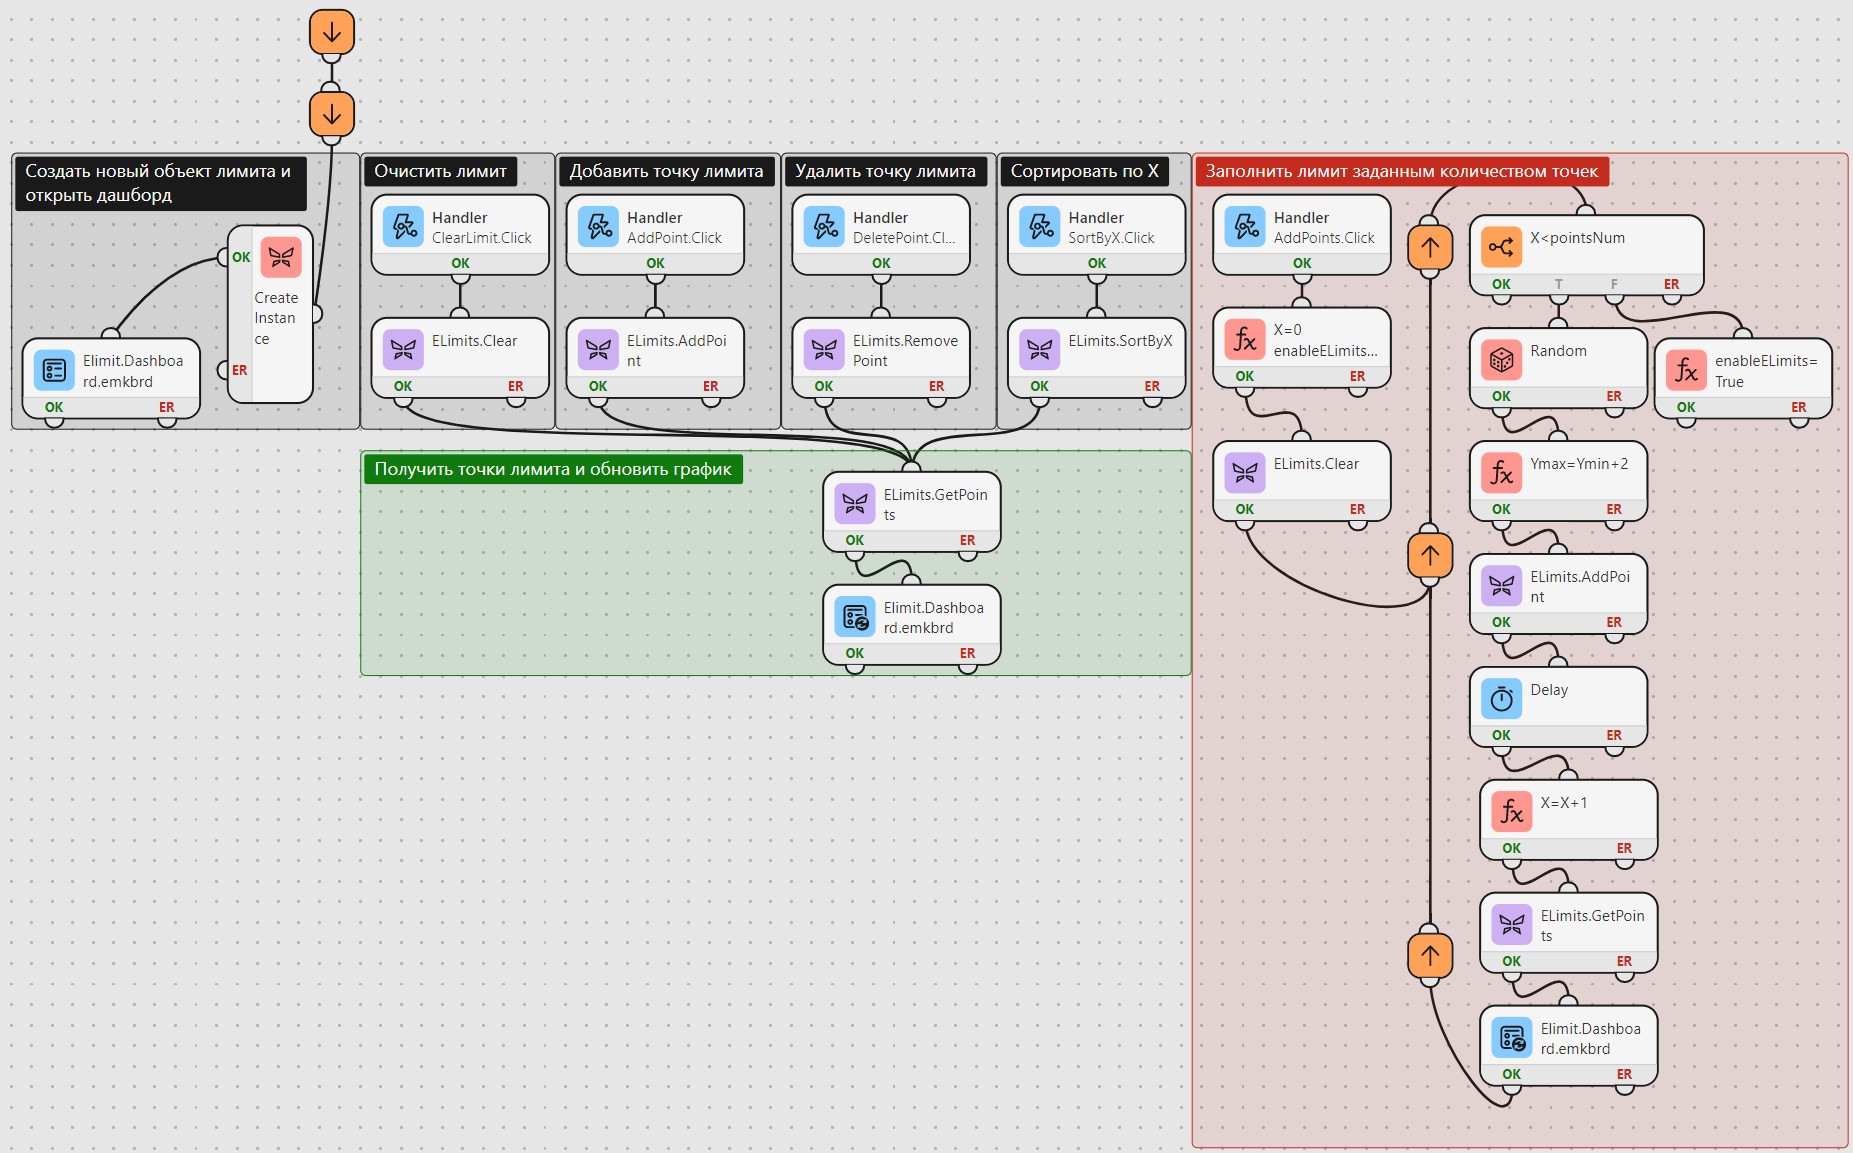Click the X<pointsNum condition branch icon
The image size is (1853, 1153).
click(1501, 247)
